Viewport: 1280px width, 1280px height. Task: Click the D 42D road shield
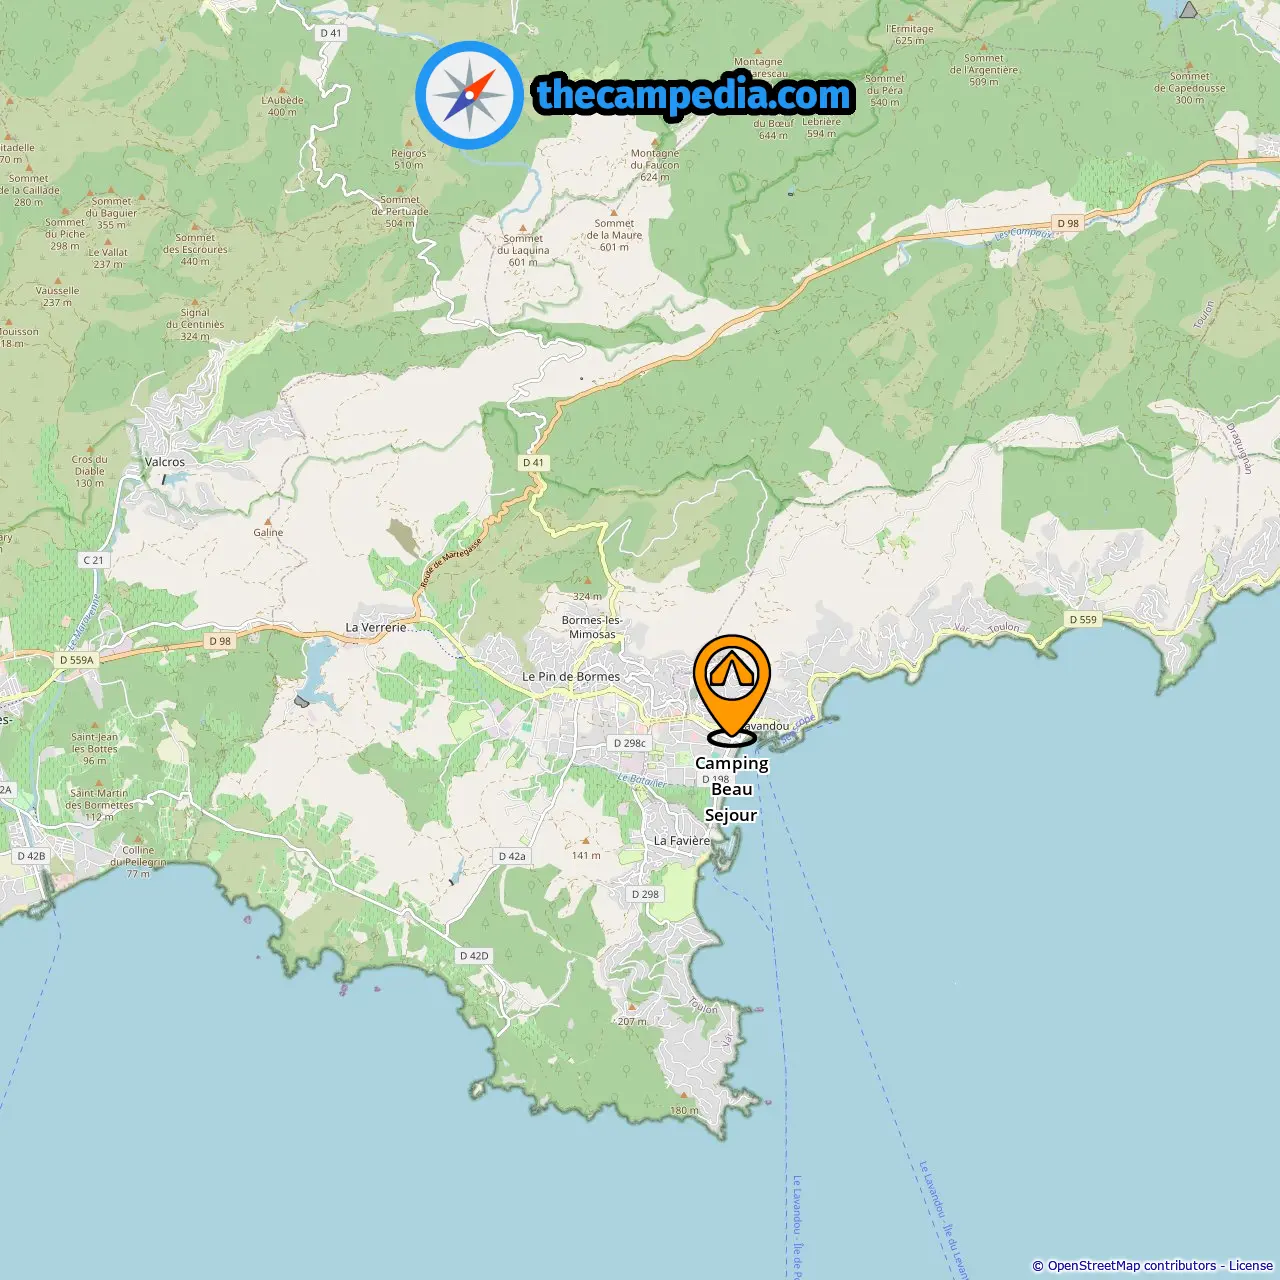tap(474, 956)
